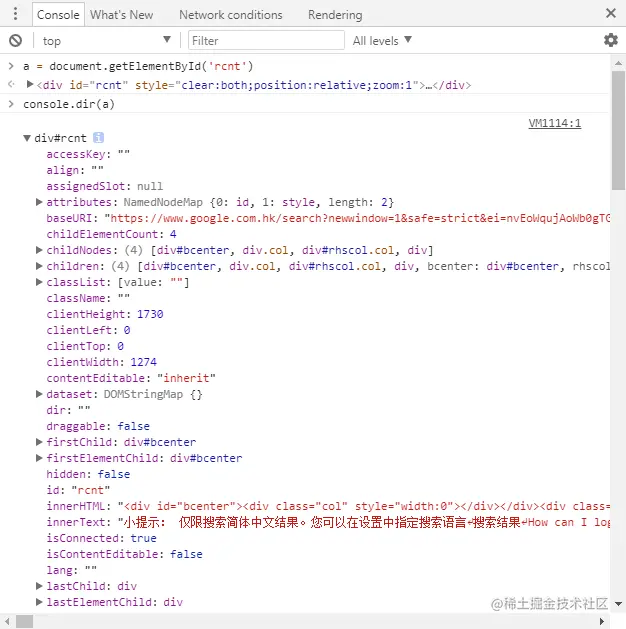Click the isContentEditable: false row
The image size is (626, 629).
(124, 554)
